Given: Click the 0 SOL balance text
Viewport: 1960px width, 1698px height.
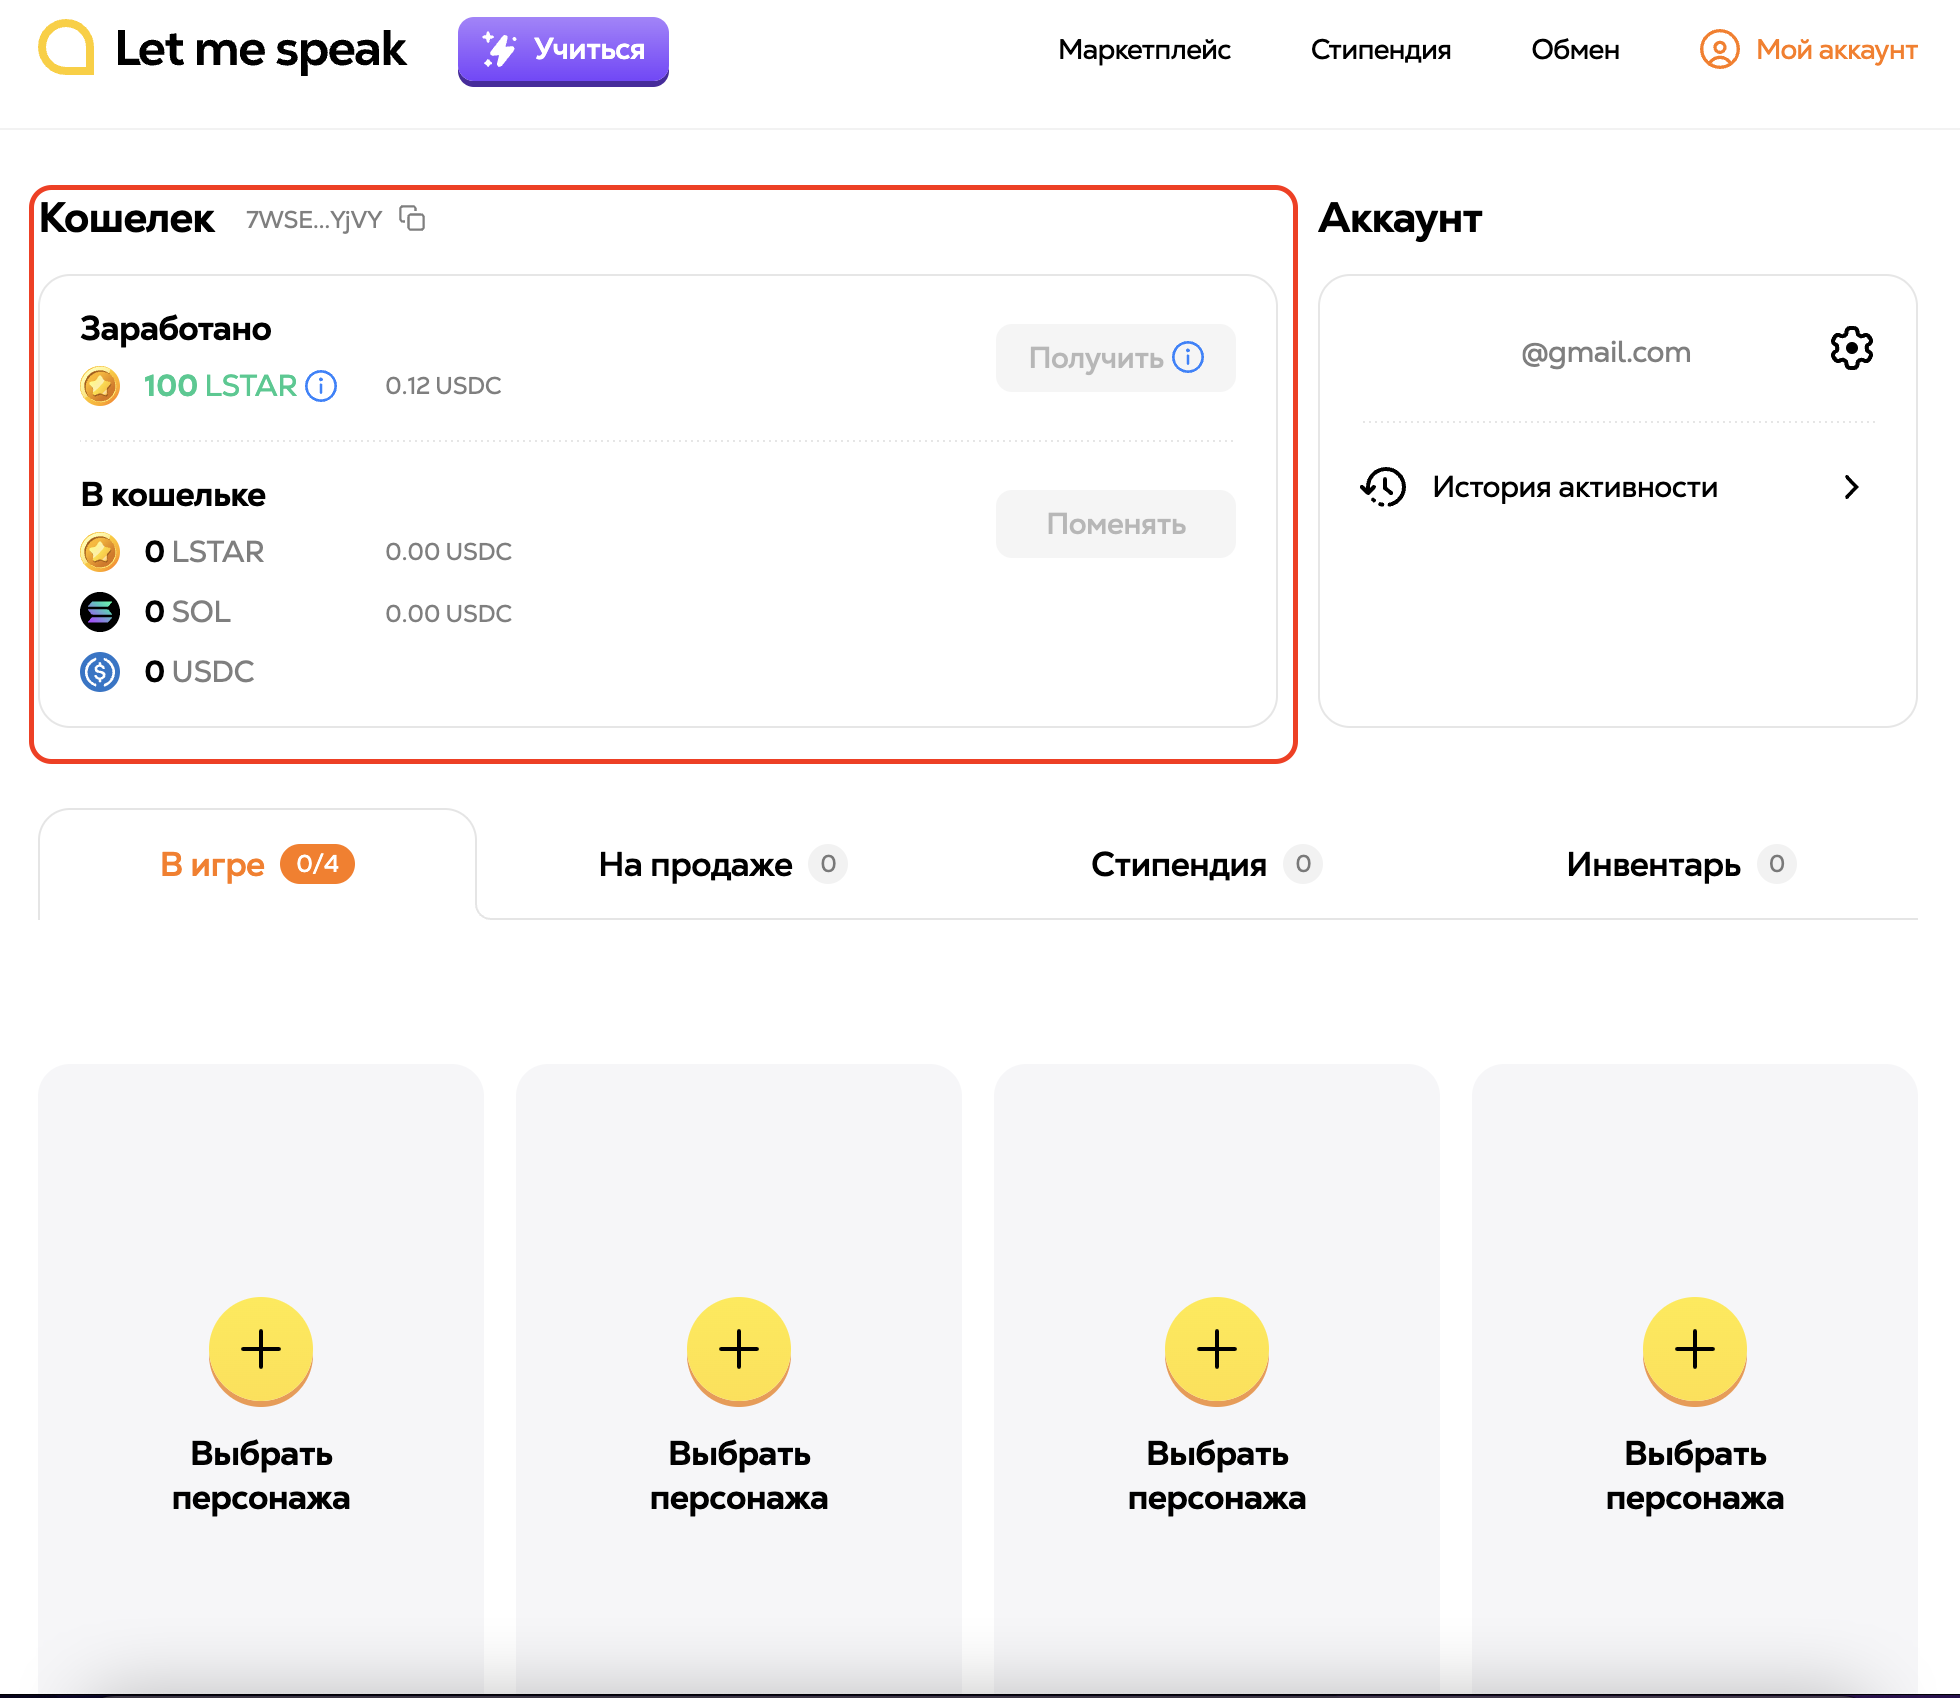Looking at the screenshot, I should click(188, 612).
